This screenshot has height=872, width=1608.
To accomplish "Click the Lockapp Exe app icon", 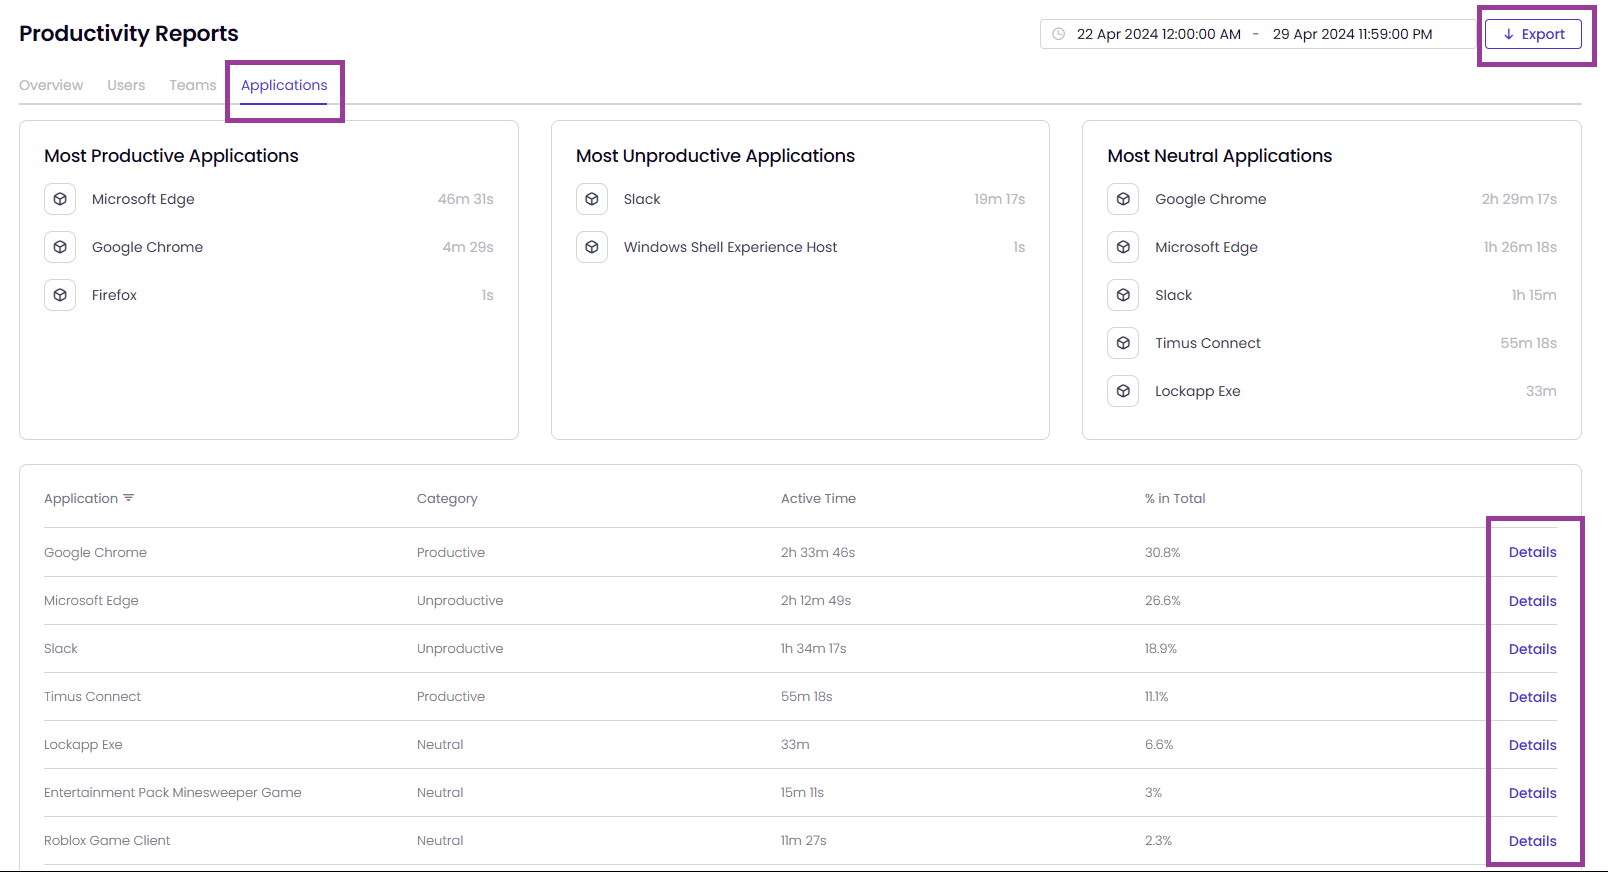I will (1123, 391).
